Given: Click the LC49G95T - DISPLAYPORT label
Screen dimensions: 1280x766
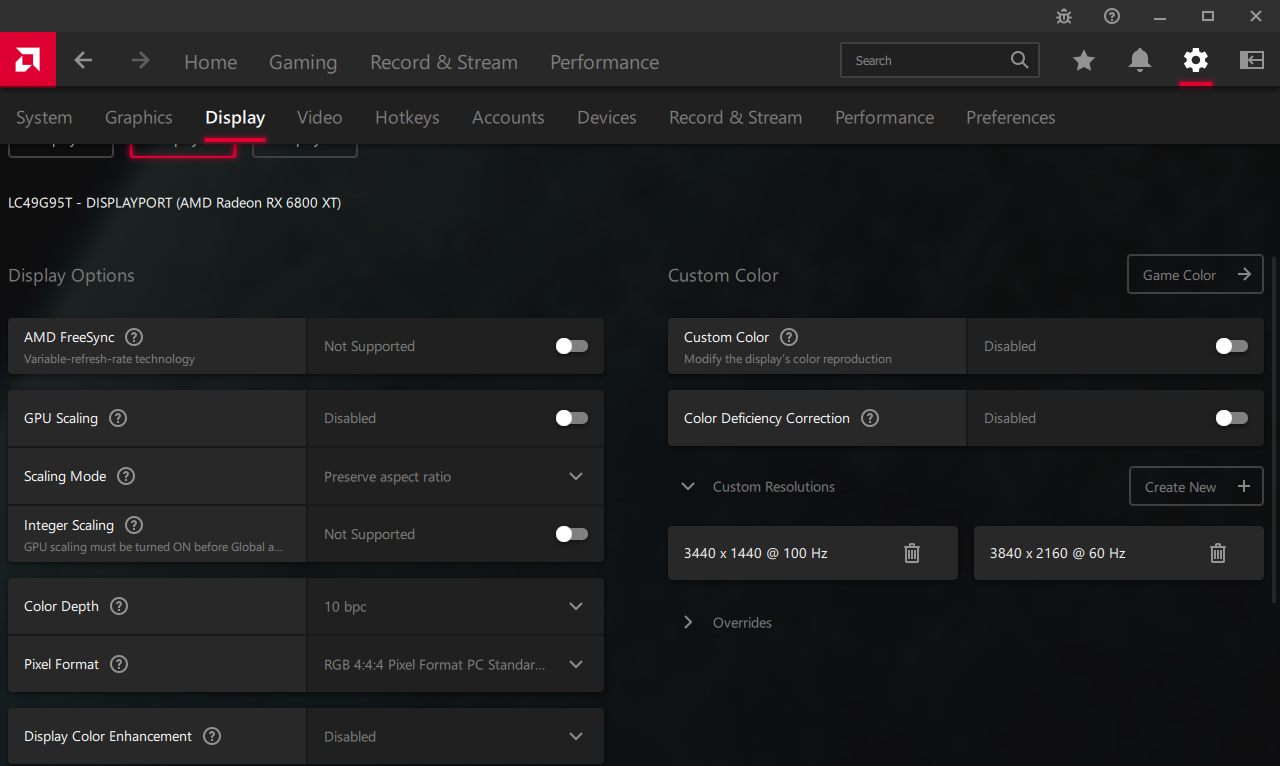Looking at the screenshot, I should pyautogui.click(x=175, y=203).
